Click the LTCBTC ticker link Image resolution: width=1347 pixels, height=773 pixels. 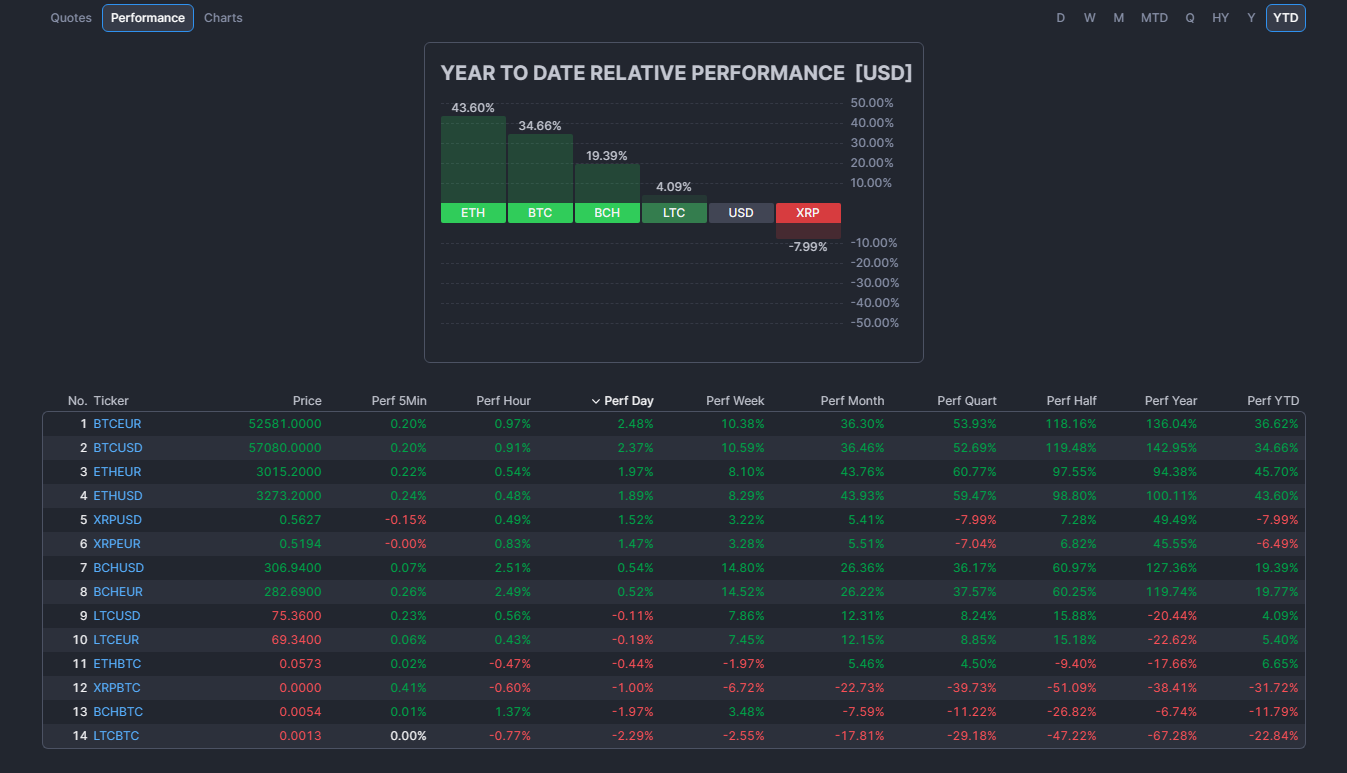[x=116, y=736]
